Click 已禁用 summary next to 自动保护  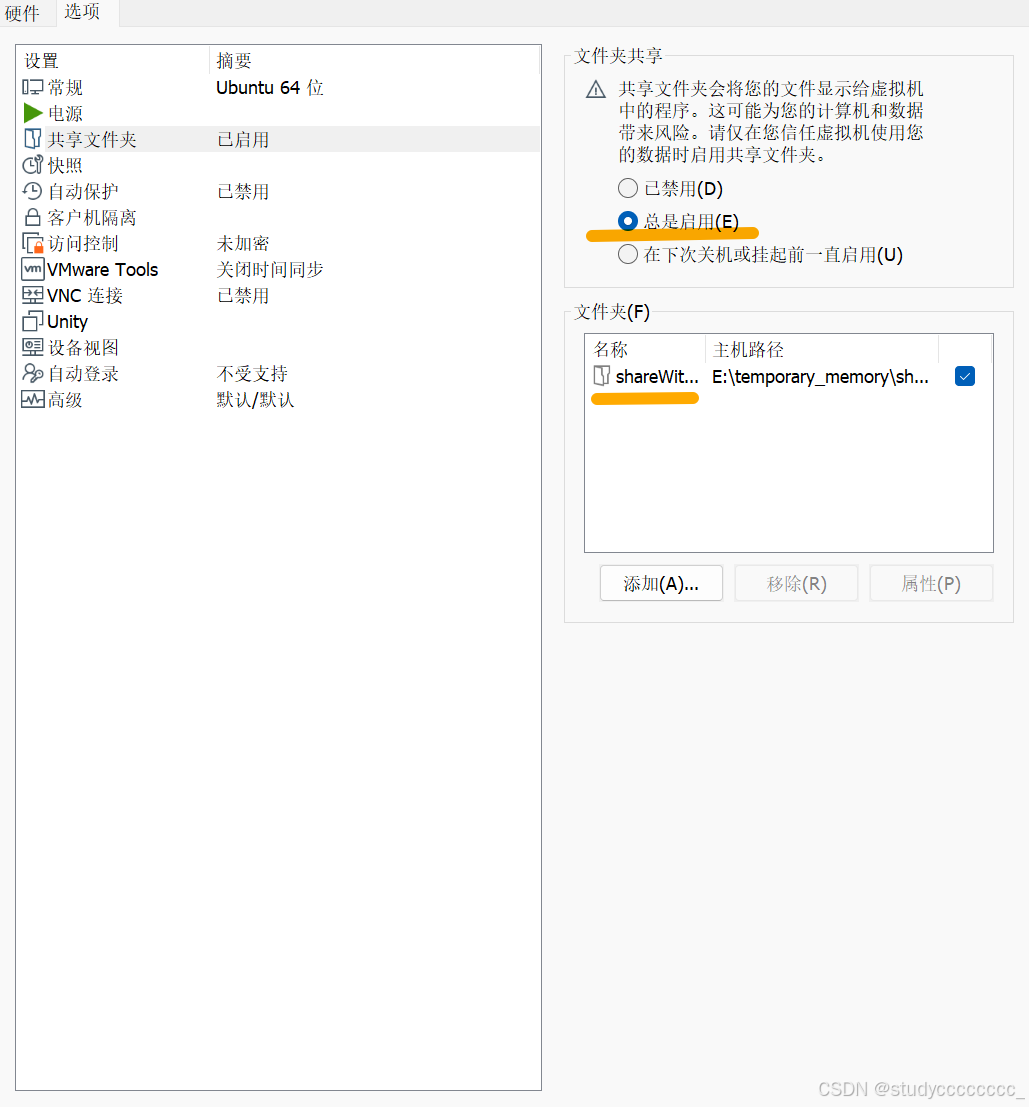coord(243,191)
